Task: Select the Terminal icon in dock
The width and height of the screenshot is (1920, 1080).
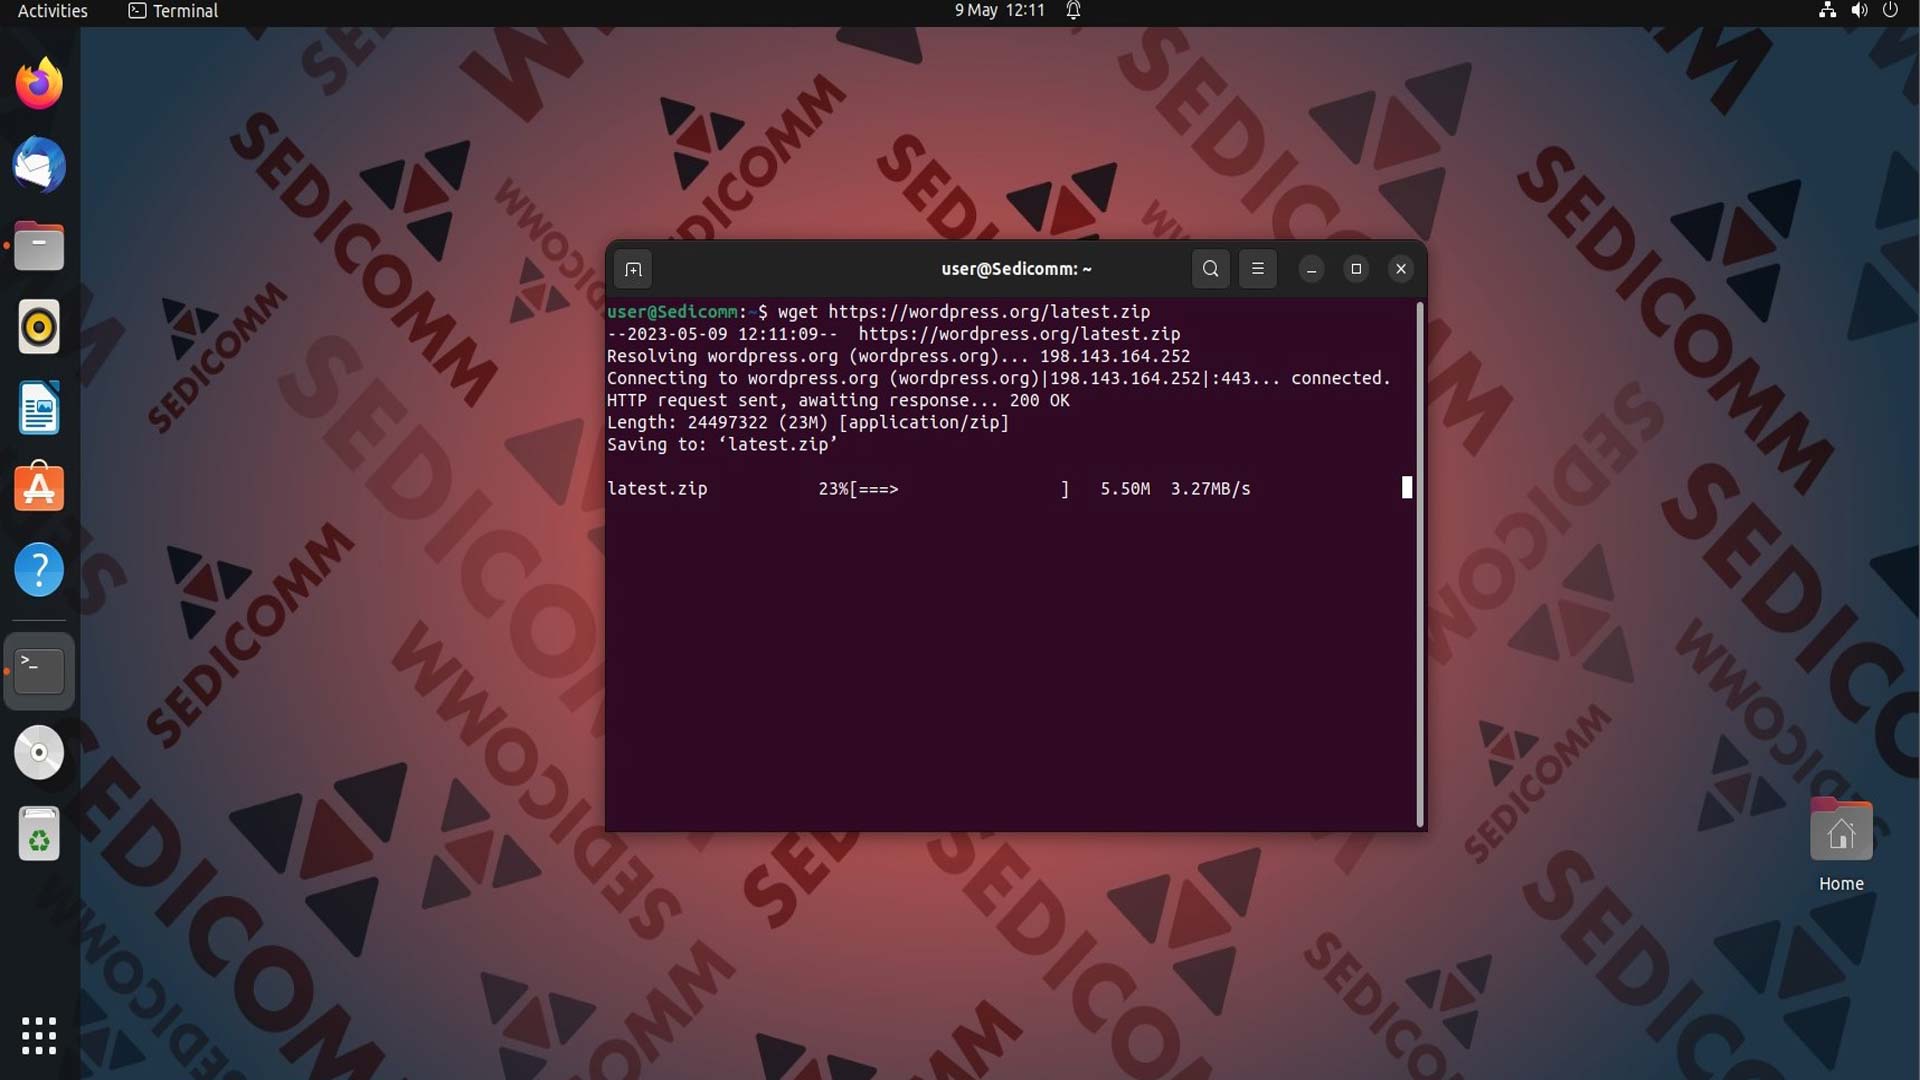Action: [x=39, y=671]
